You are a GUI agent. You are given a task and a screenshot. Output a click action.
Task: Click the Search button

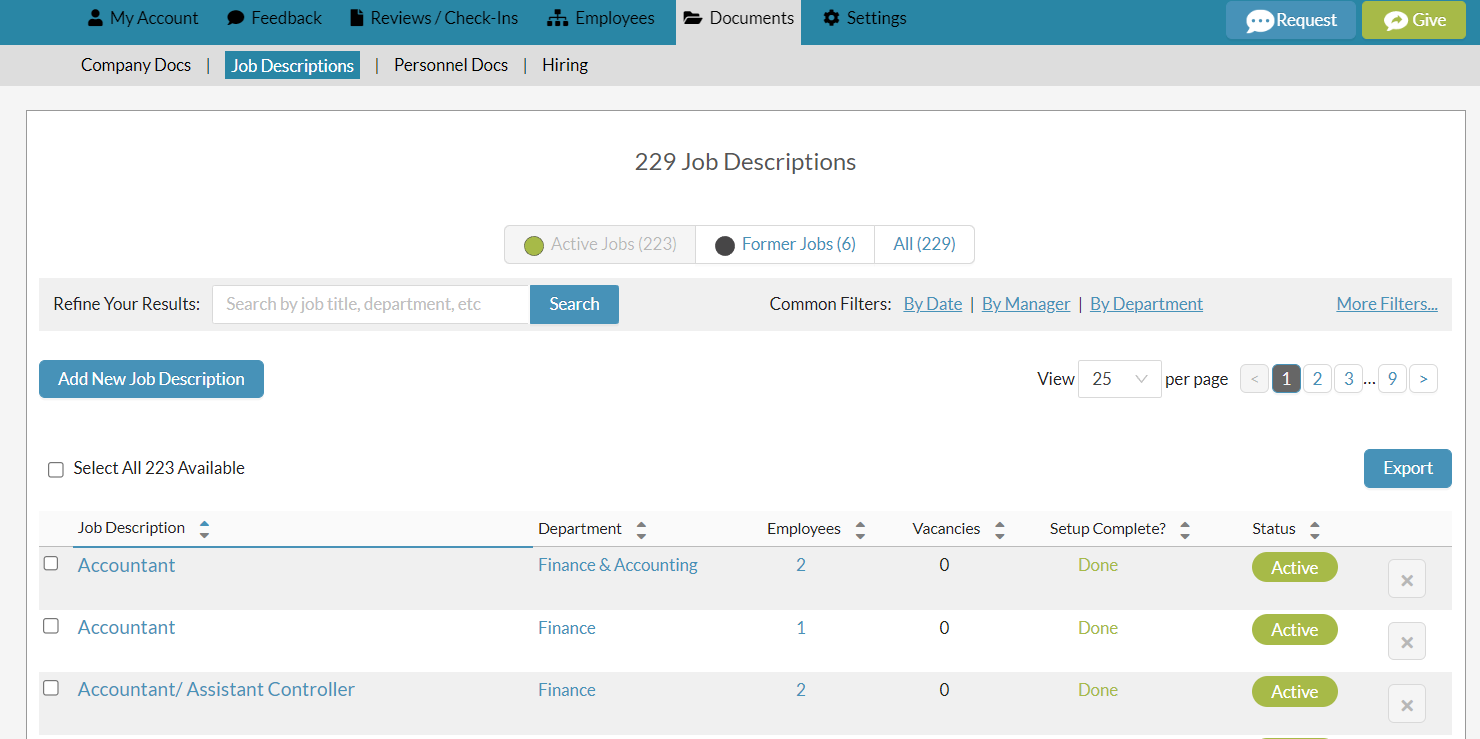(x=574, y=304)
